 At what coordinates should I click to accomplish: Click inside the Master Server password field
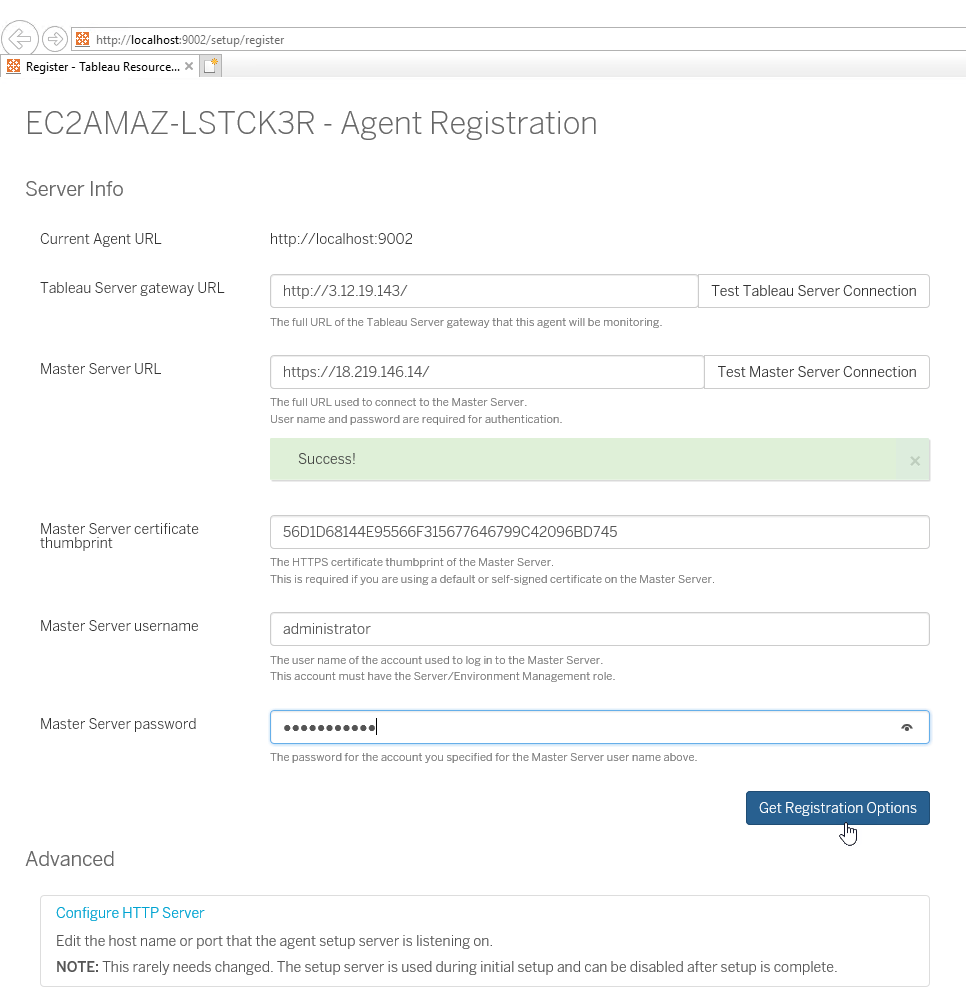point(580,728)
